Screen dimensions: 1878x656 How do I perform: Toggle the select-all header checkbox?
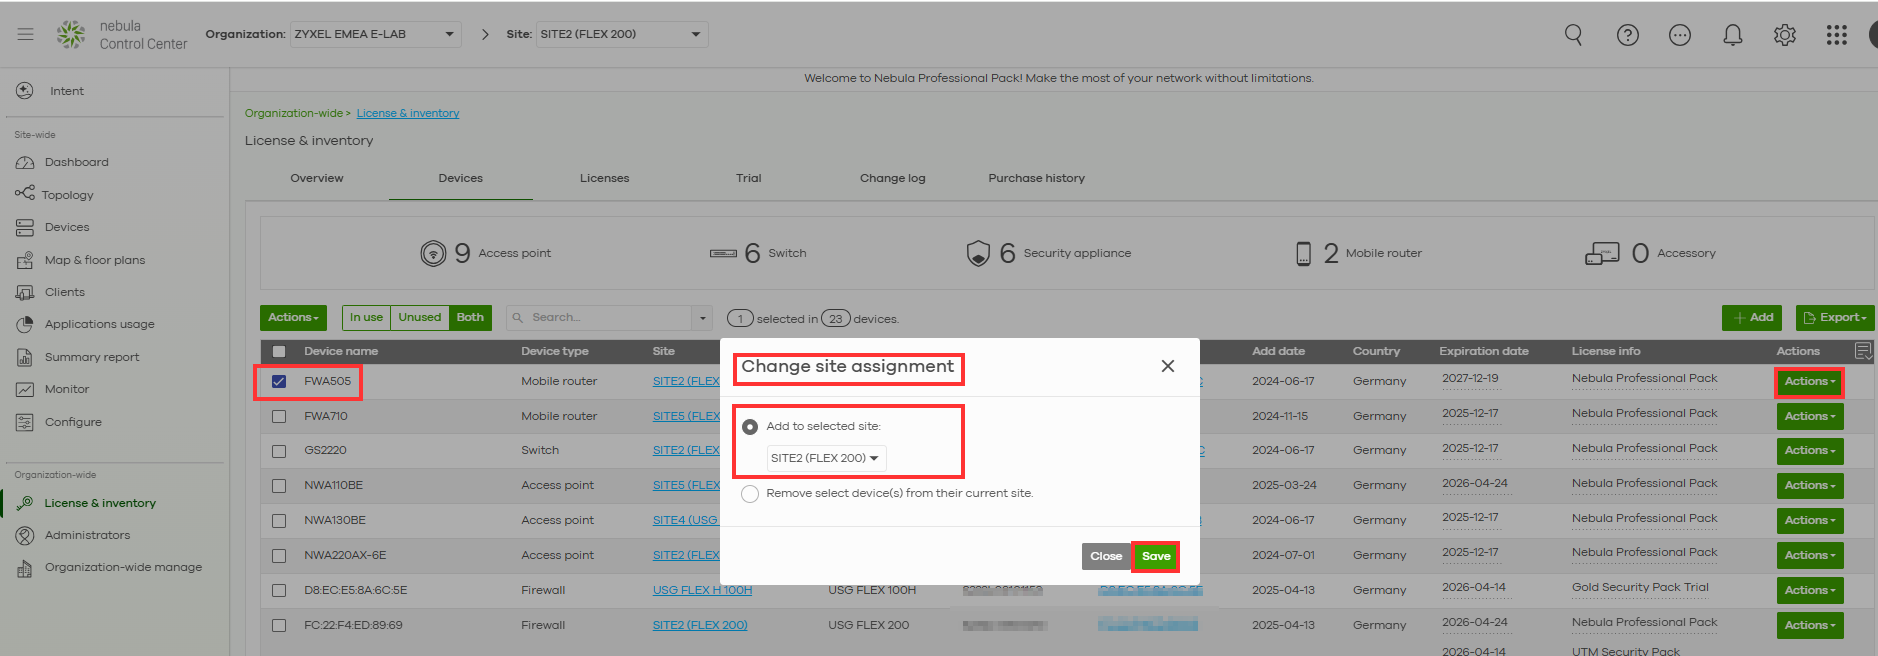(279, 351)
